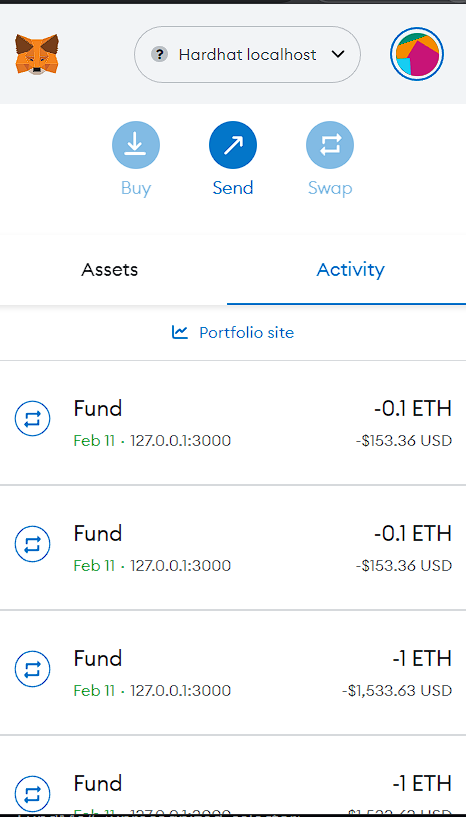Click the Buy download icon
This screenshot has height=817, width=466.
[136, 145]
